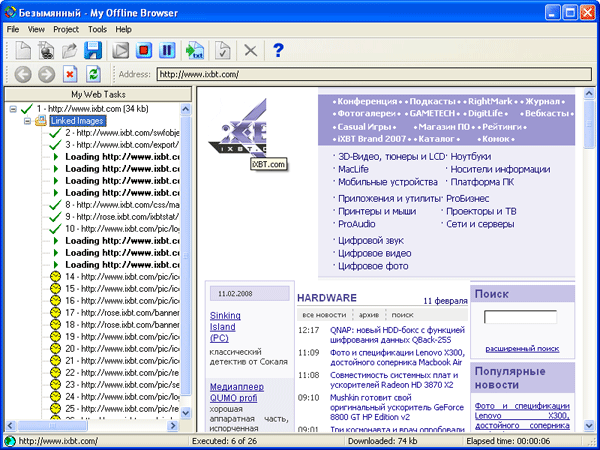Click the Address field with ixbt.com URL

tap(374, 74)
